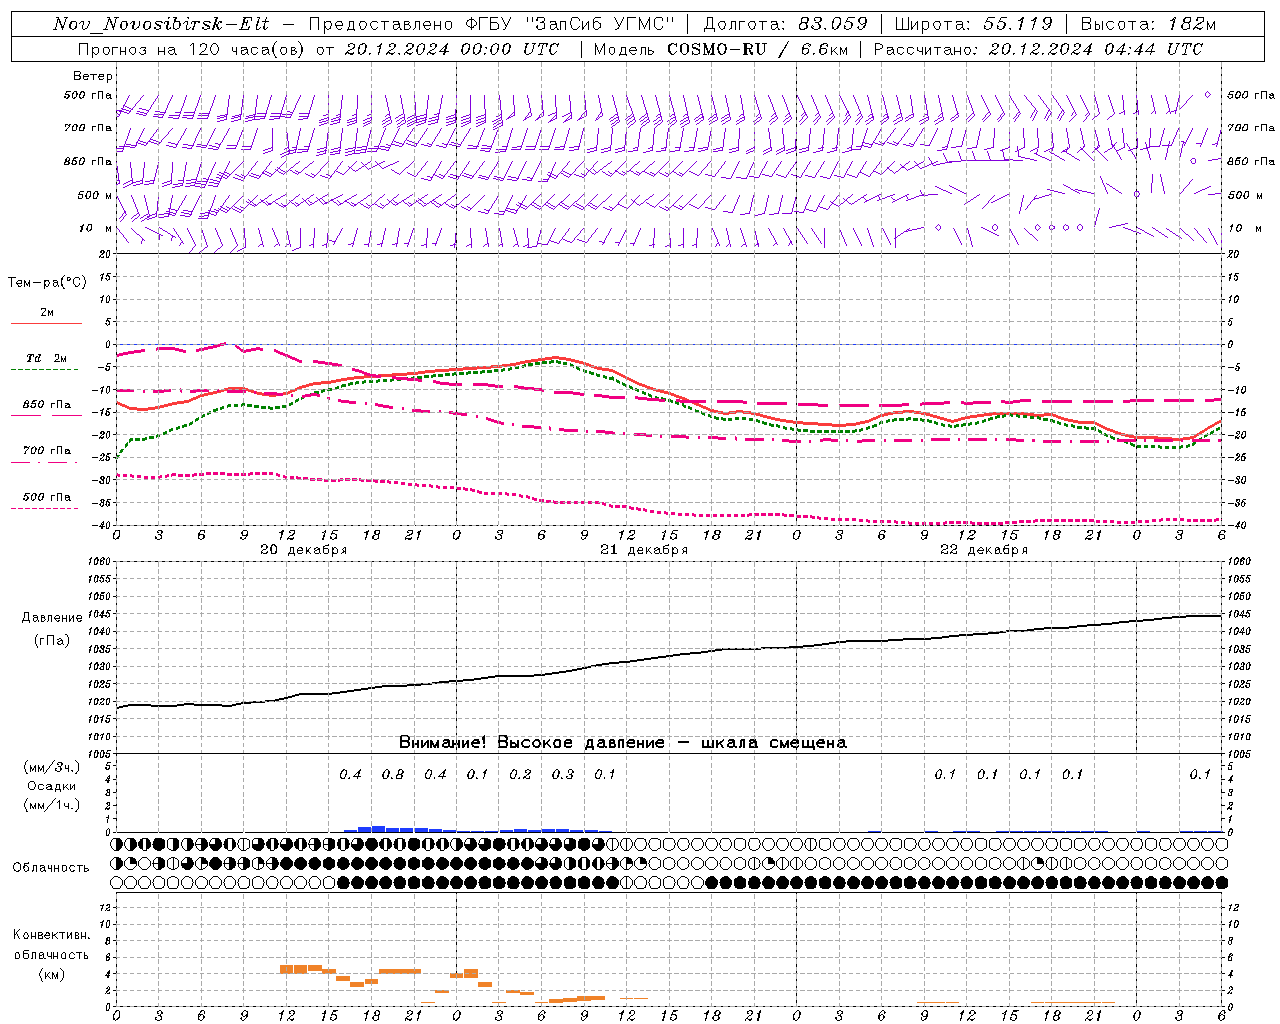Click the Осадки panel label
Image resolution: width=1280 pixels, height=1024 pixels.
click(x=51, y=786)
